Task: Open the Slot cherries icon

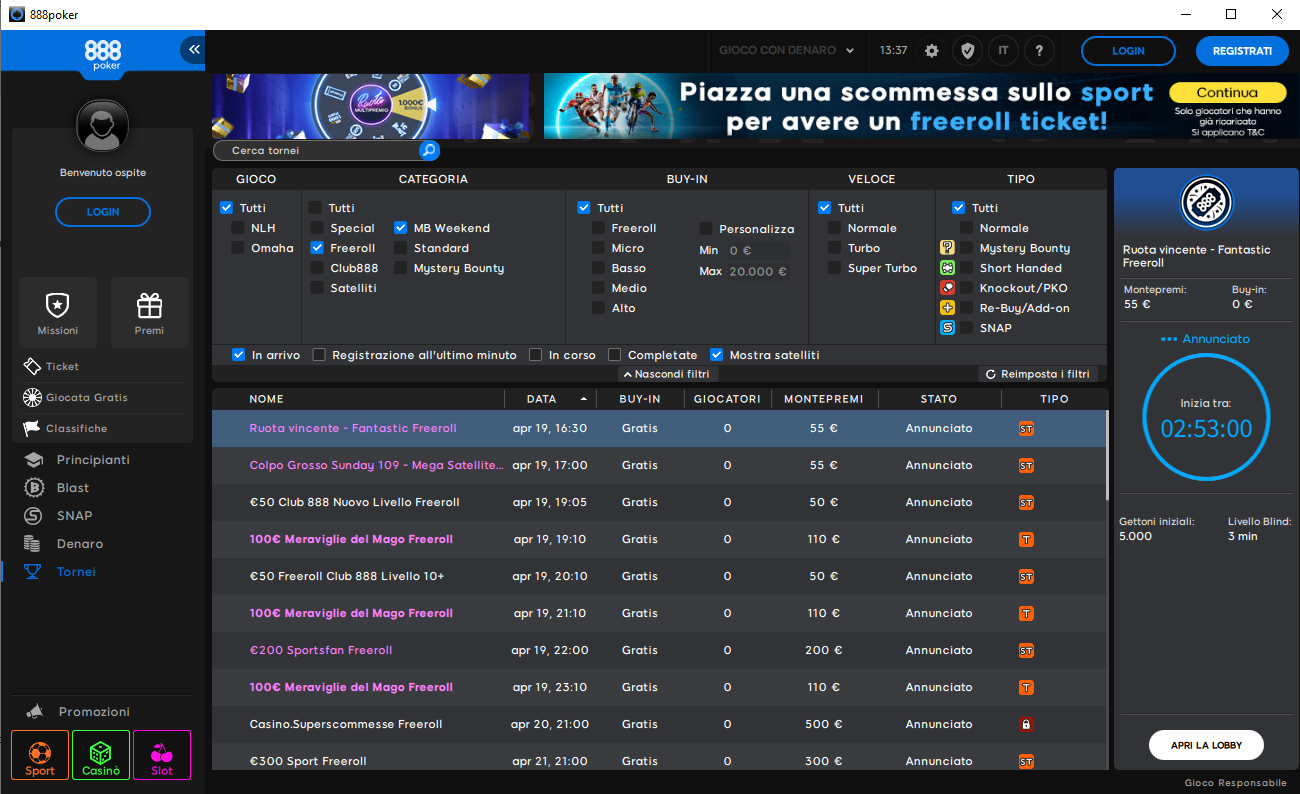Action: pyautogui.click(x=162, y=755)
